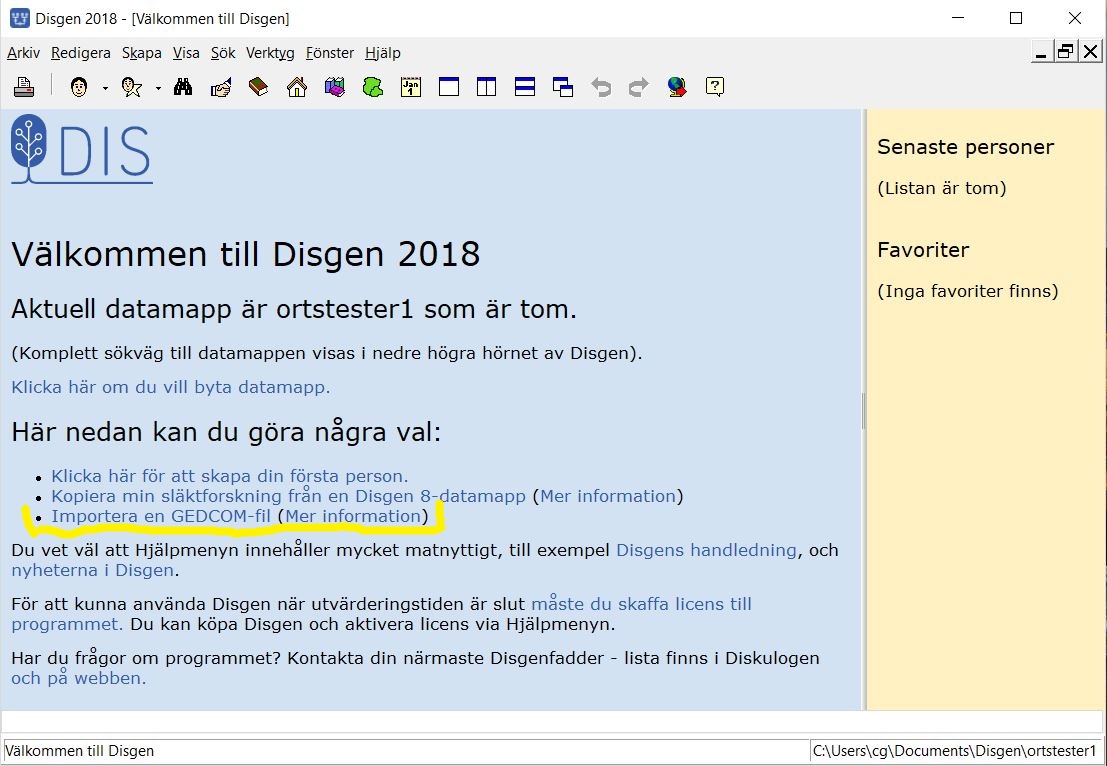Open the Skapa menu
1107x766 pixels.
(x=141, y=53)
